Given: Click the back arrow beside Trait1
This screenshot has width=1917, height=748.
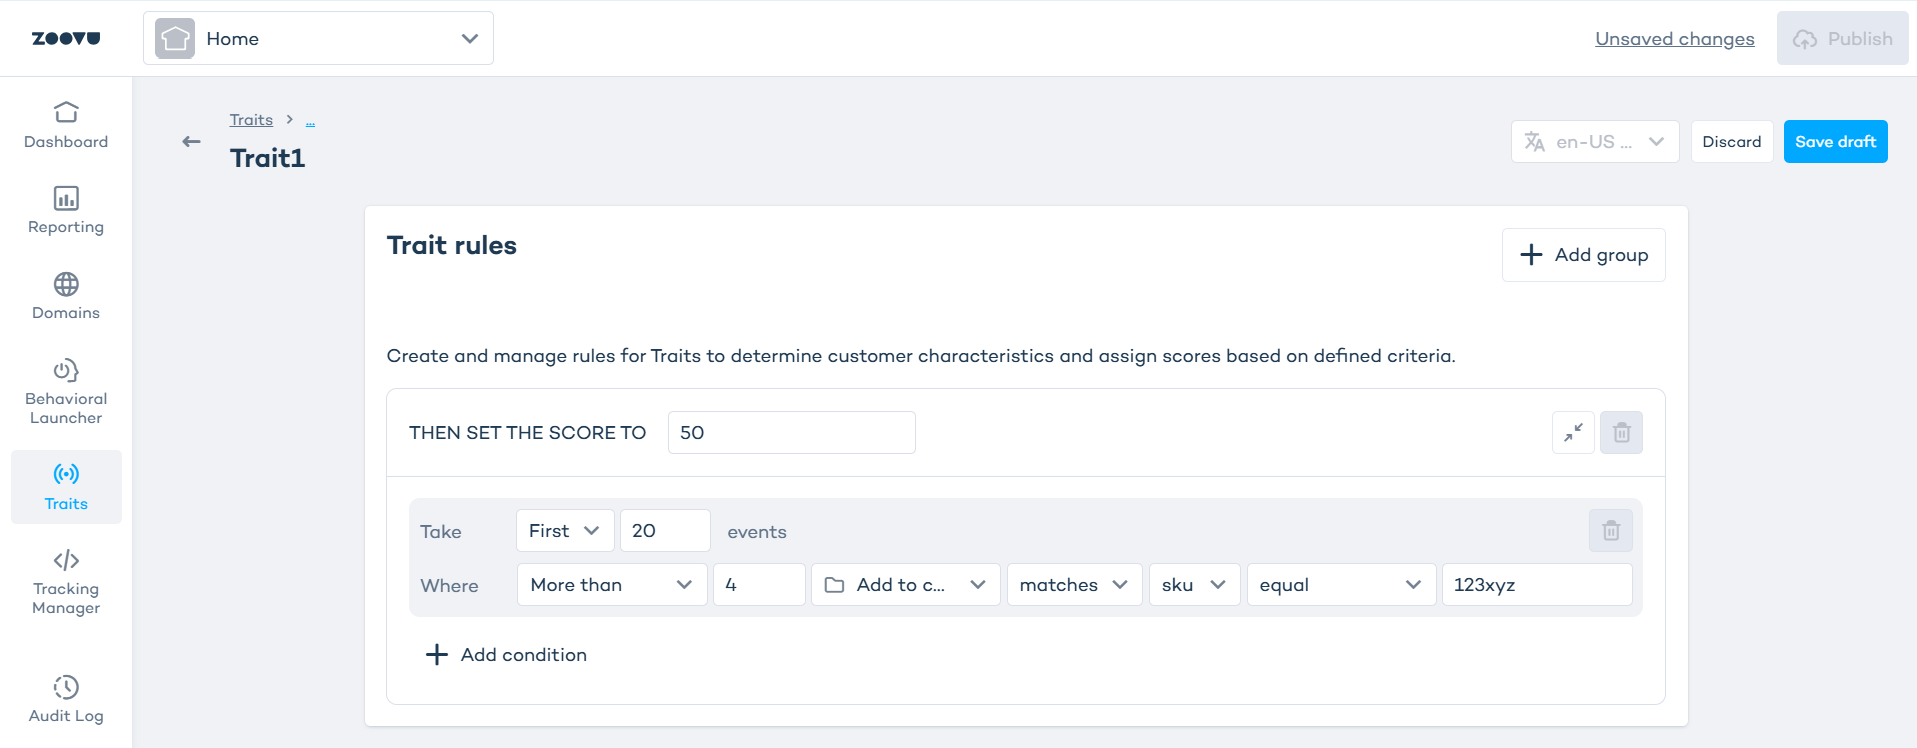Looking at the screenshot, I should 191,142.
